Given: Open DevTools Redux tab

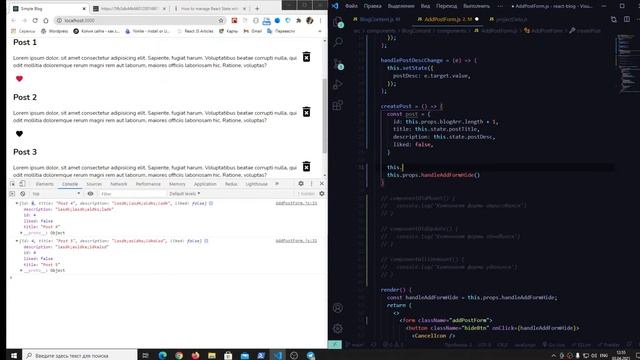Looking at the screenshot, I should pyautogui.click(x=231, y=184).
